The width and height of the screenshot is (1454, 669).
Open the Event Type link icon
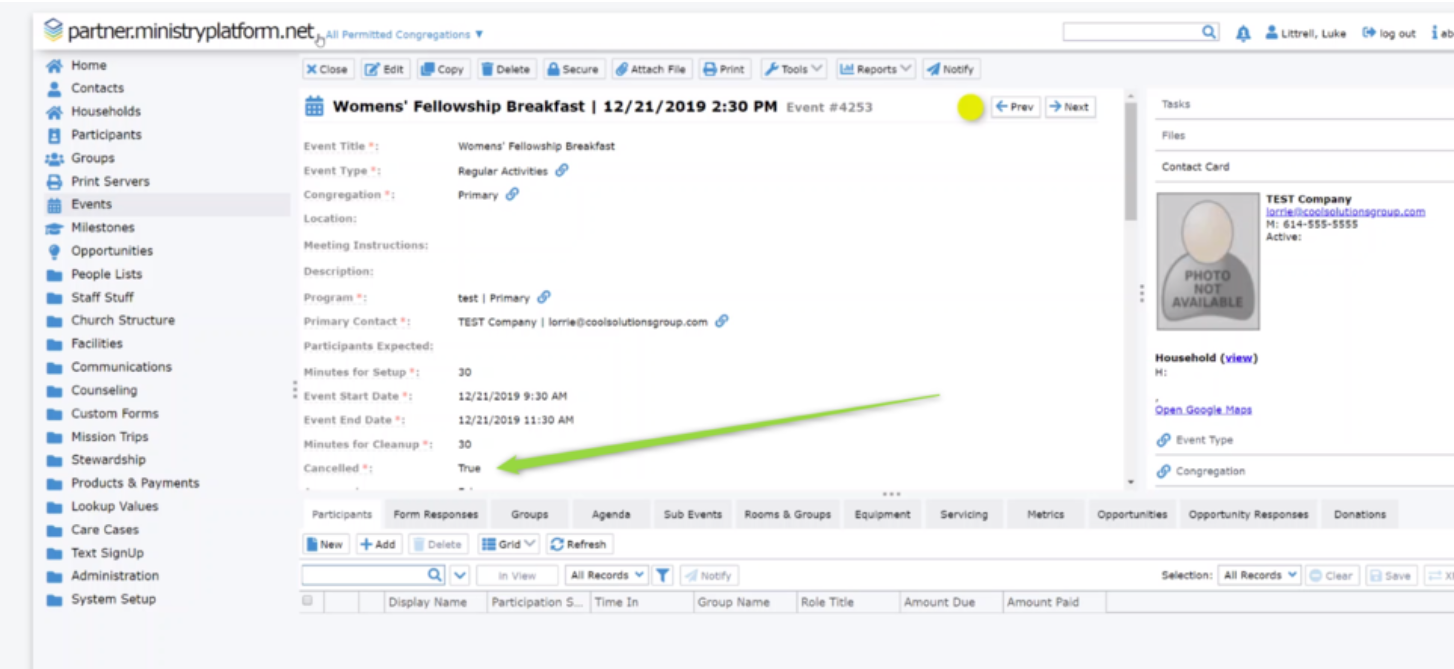click(x=562, y=171)
